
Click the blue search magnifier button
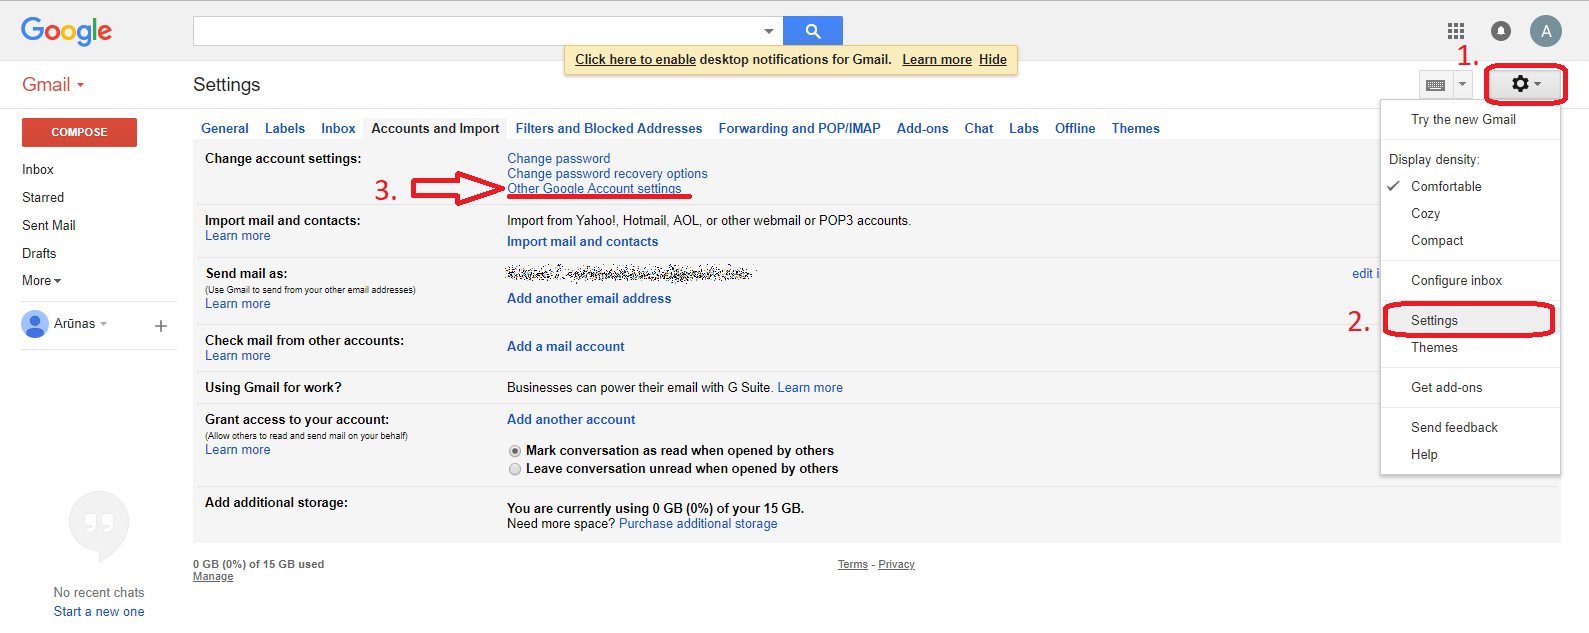[x=812, y=31]
